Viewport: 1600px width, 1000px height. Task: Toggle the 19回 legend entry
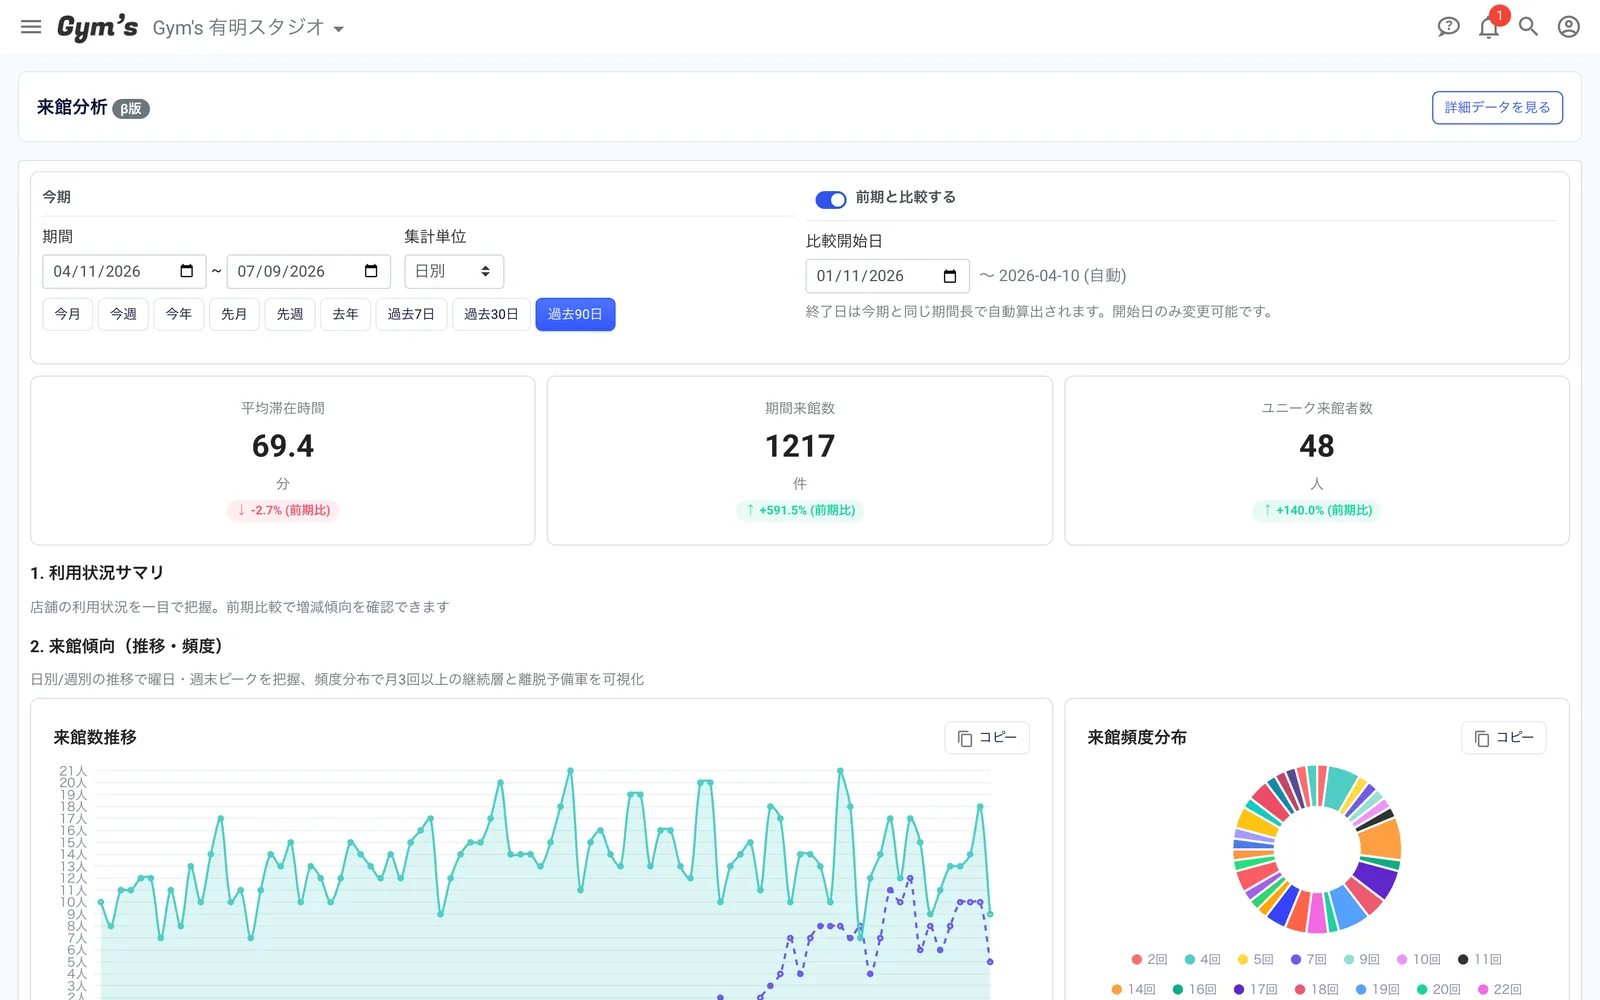coord(1378,989)
